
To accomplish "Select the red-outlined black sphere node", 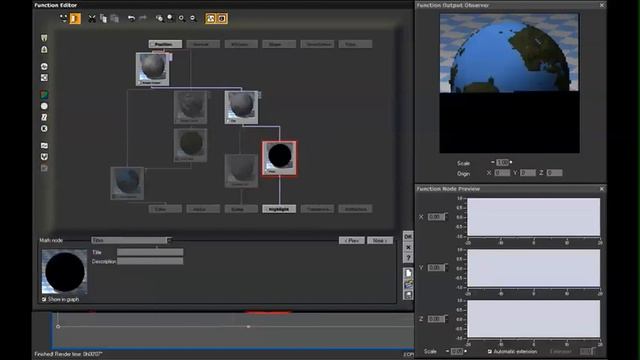I will [279, 158].
